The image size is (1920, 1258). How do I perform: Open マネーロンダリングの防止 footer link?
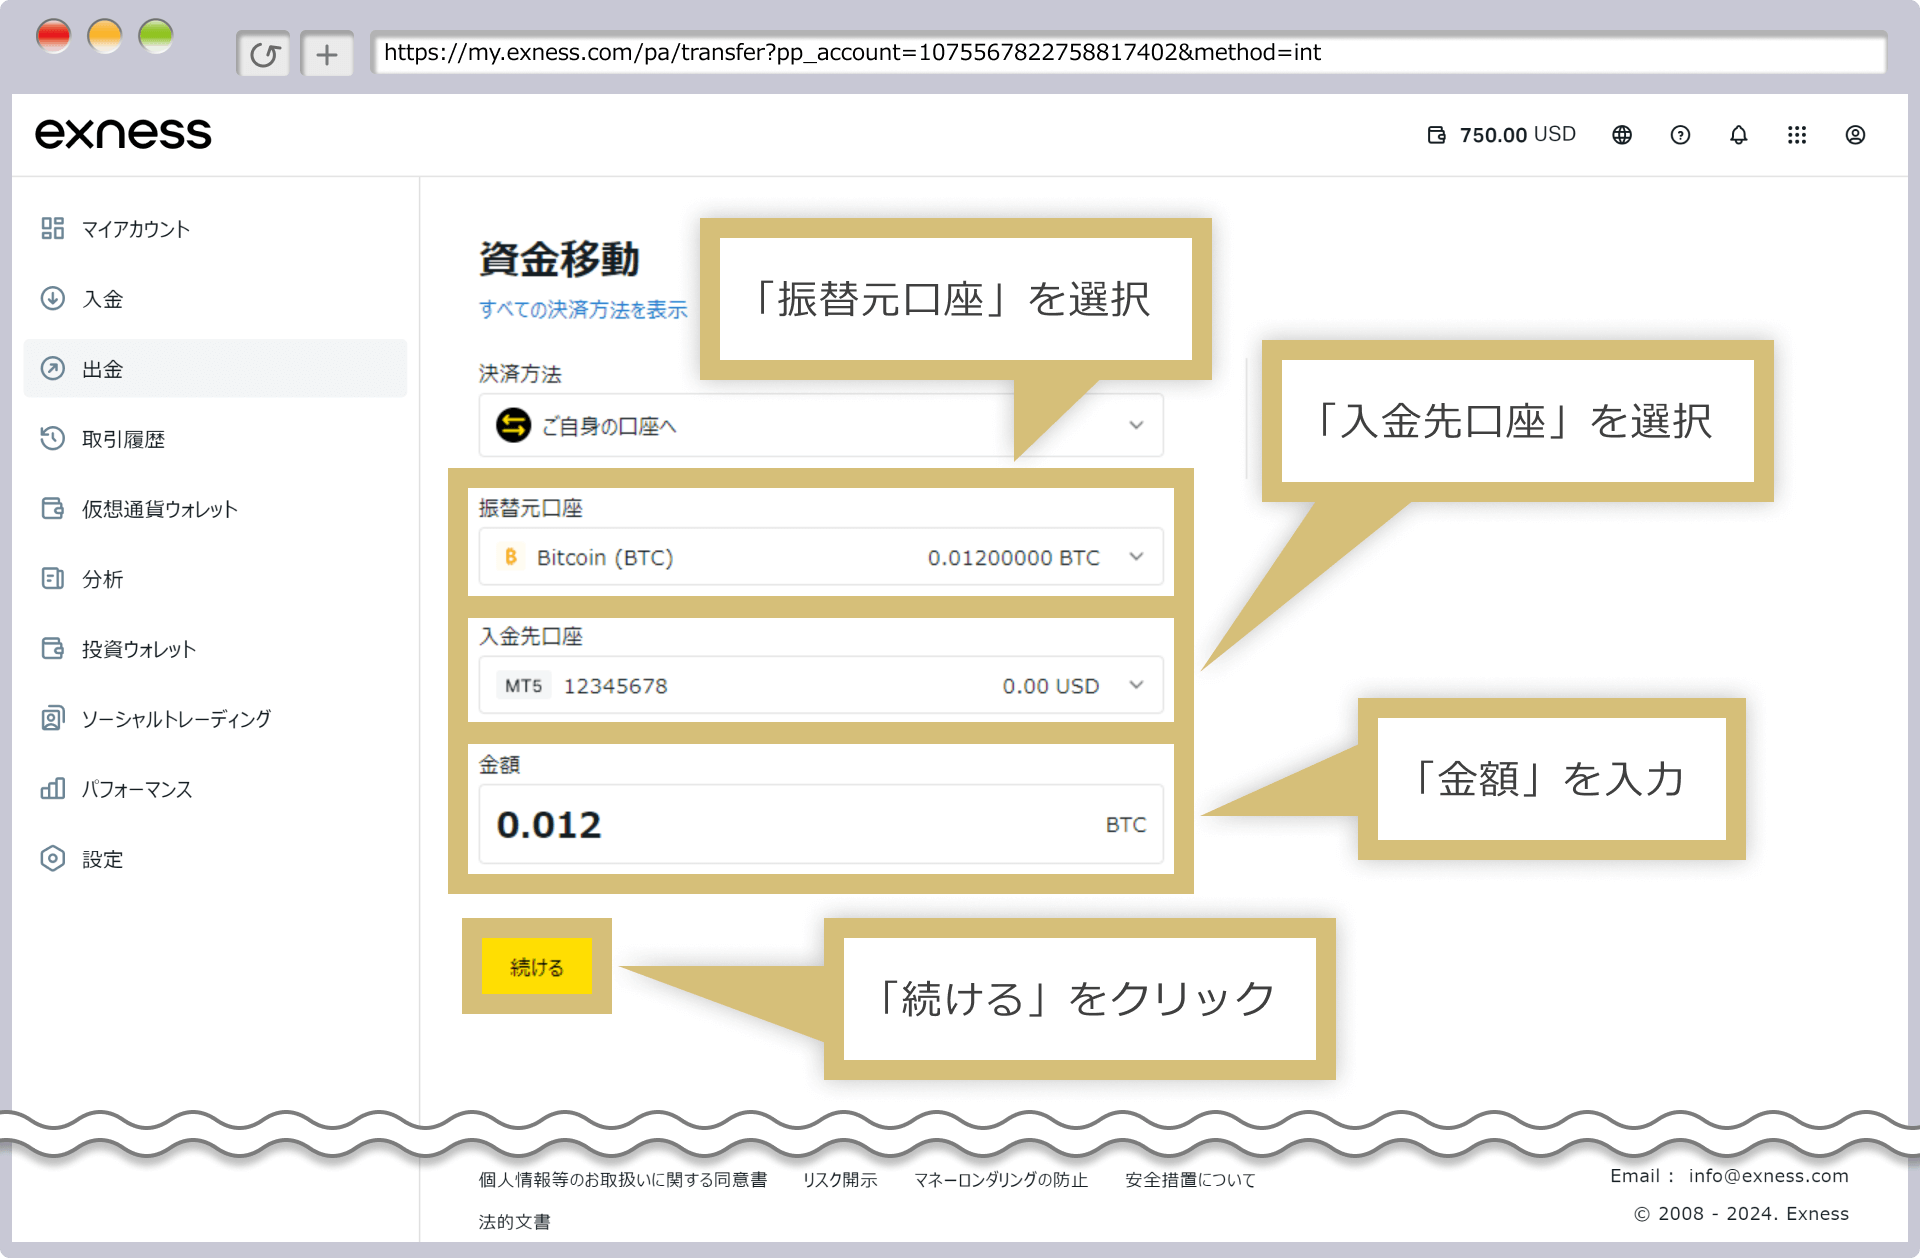(1001, 1179)
